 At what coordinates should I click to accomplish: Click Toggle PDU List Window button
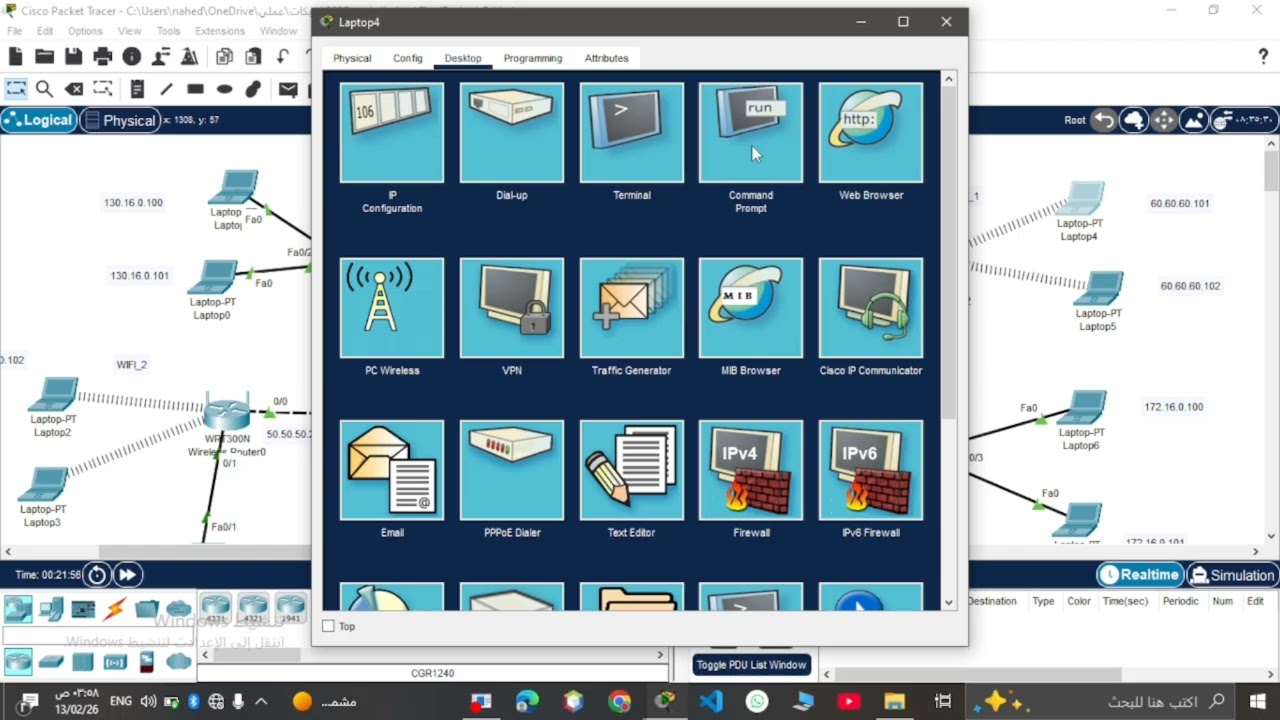pos(751,665)
